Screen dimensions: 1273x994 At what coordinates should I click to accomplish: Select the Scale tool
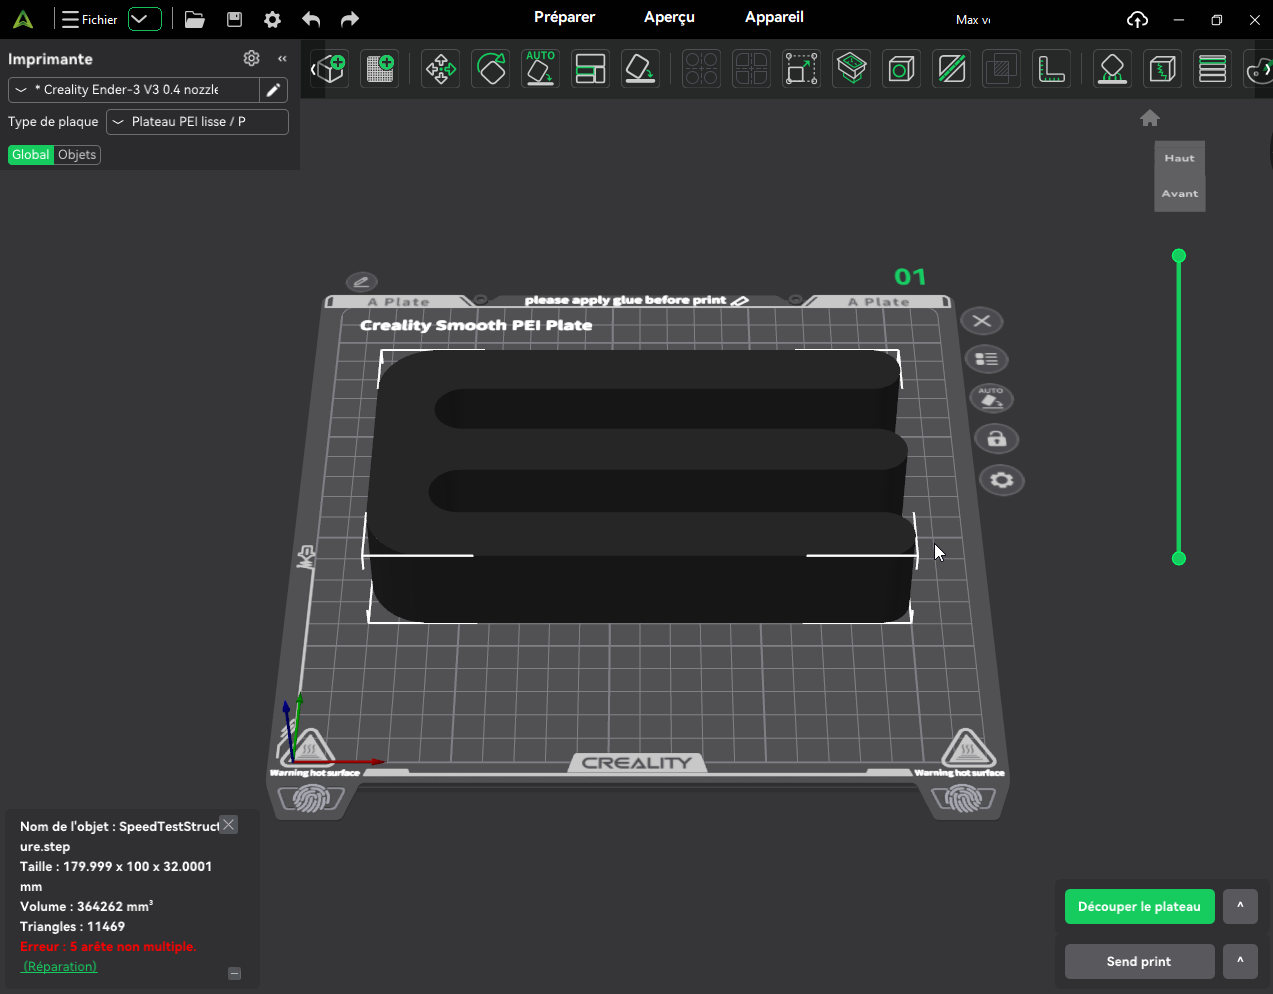pyautogui.click(x=801, y=69)
